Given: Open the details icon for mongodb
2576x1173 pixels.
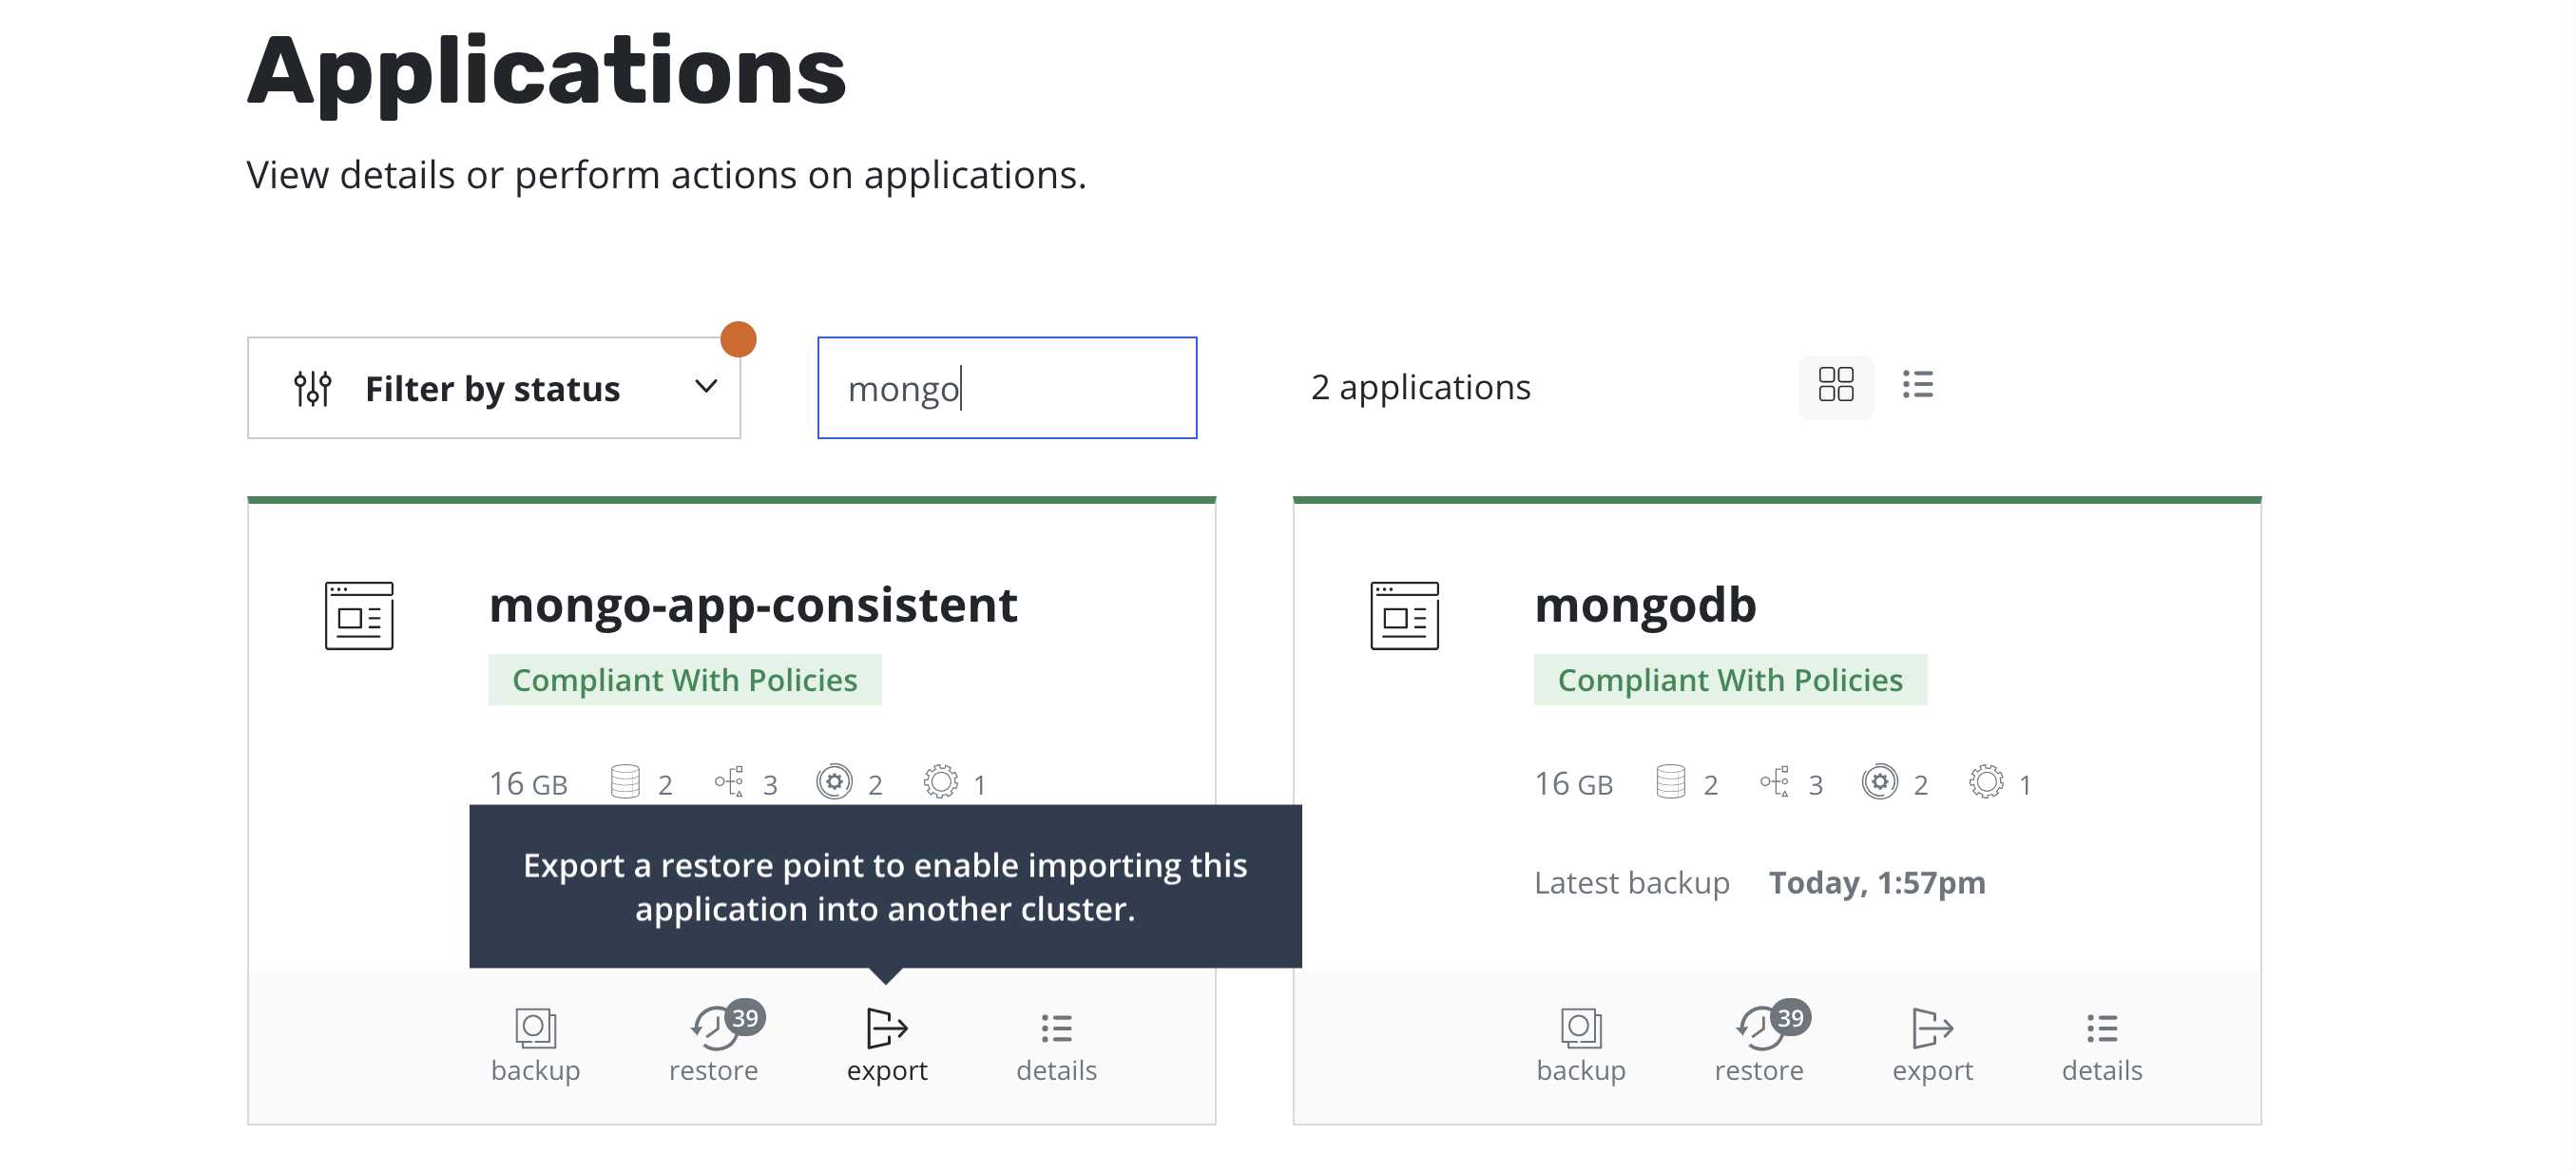Looking at the screenshot, I should pos(2100,1030).
